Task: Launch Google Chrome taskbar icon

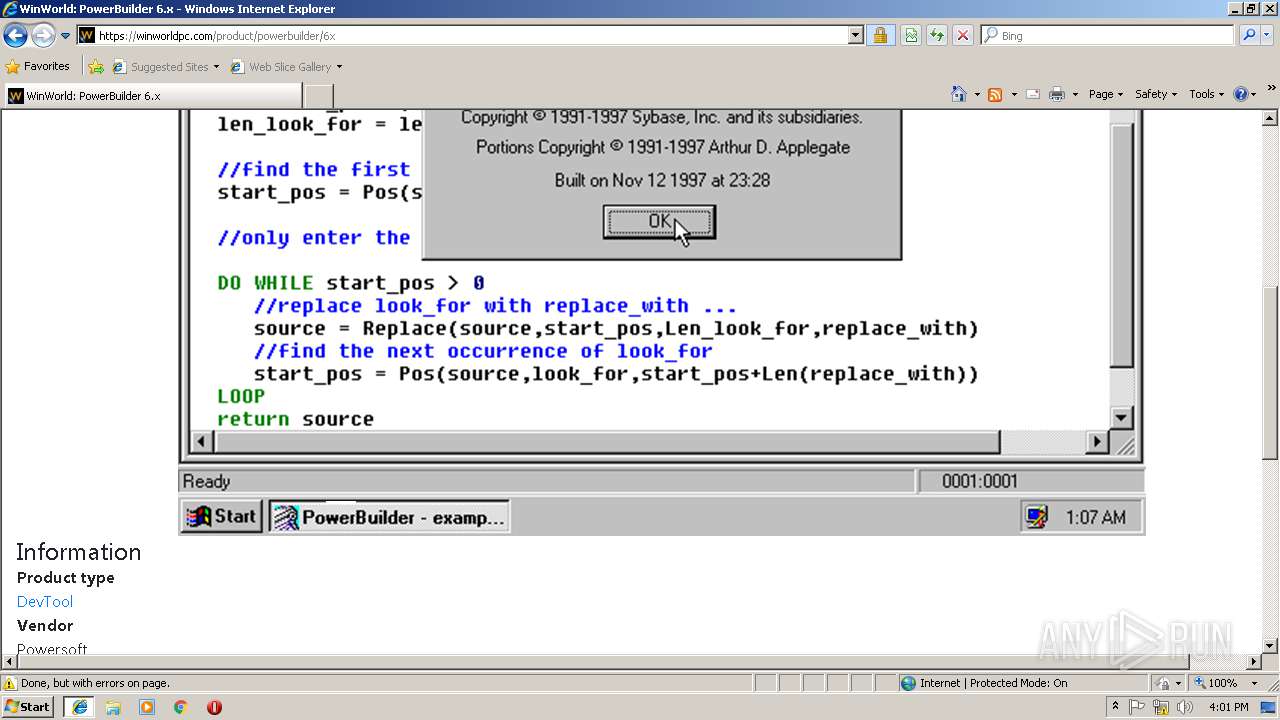Action: click(x=180, y=707)
